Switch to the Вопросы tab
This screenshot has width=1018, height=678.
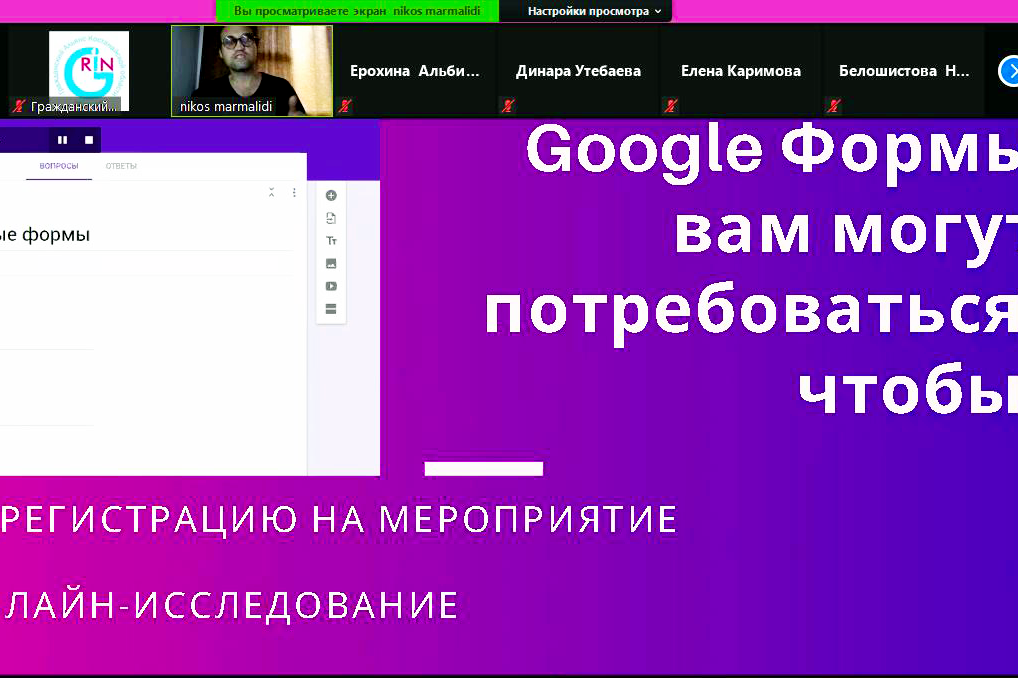coord(59,166)
